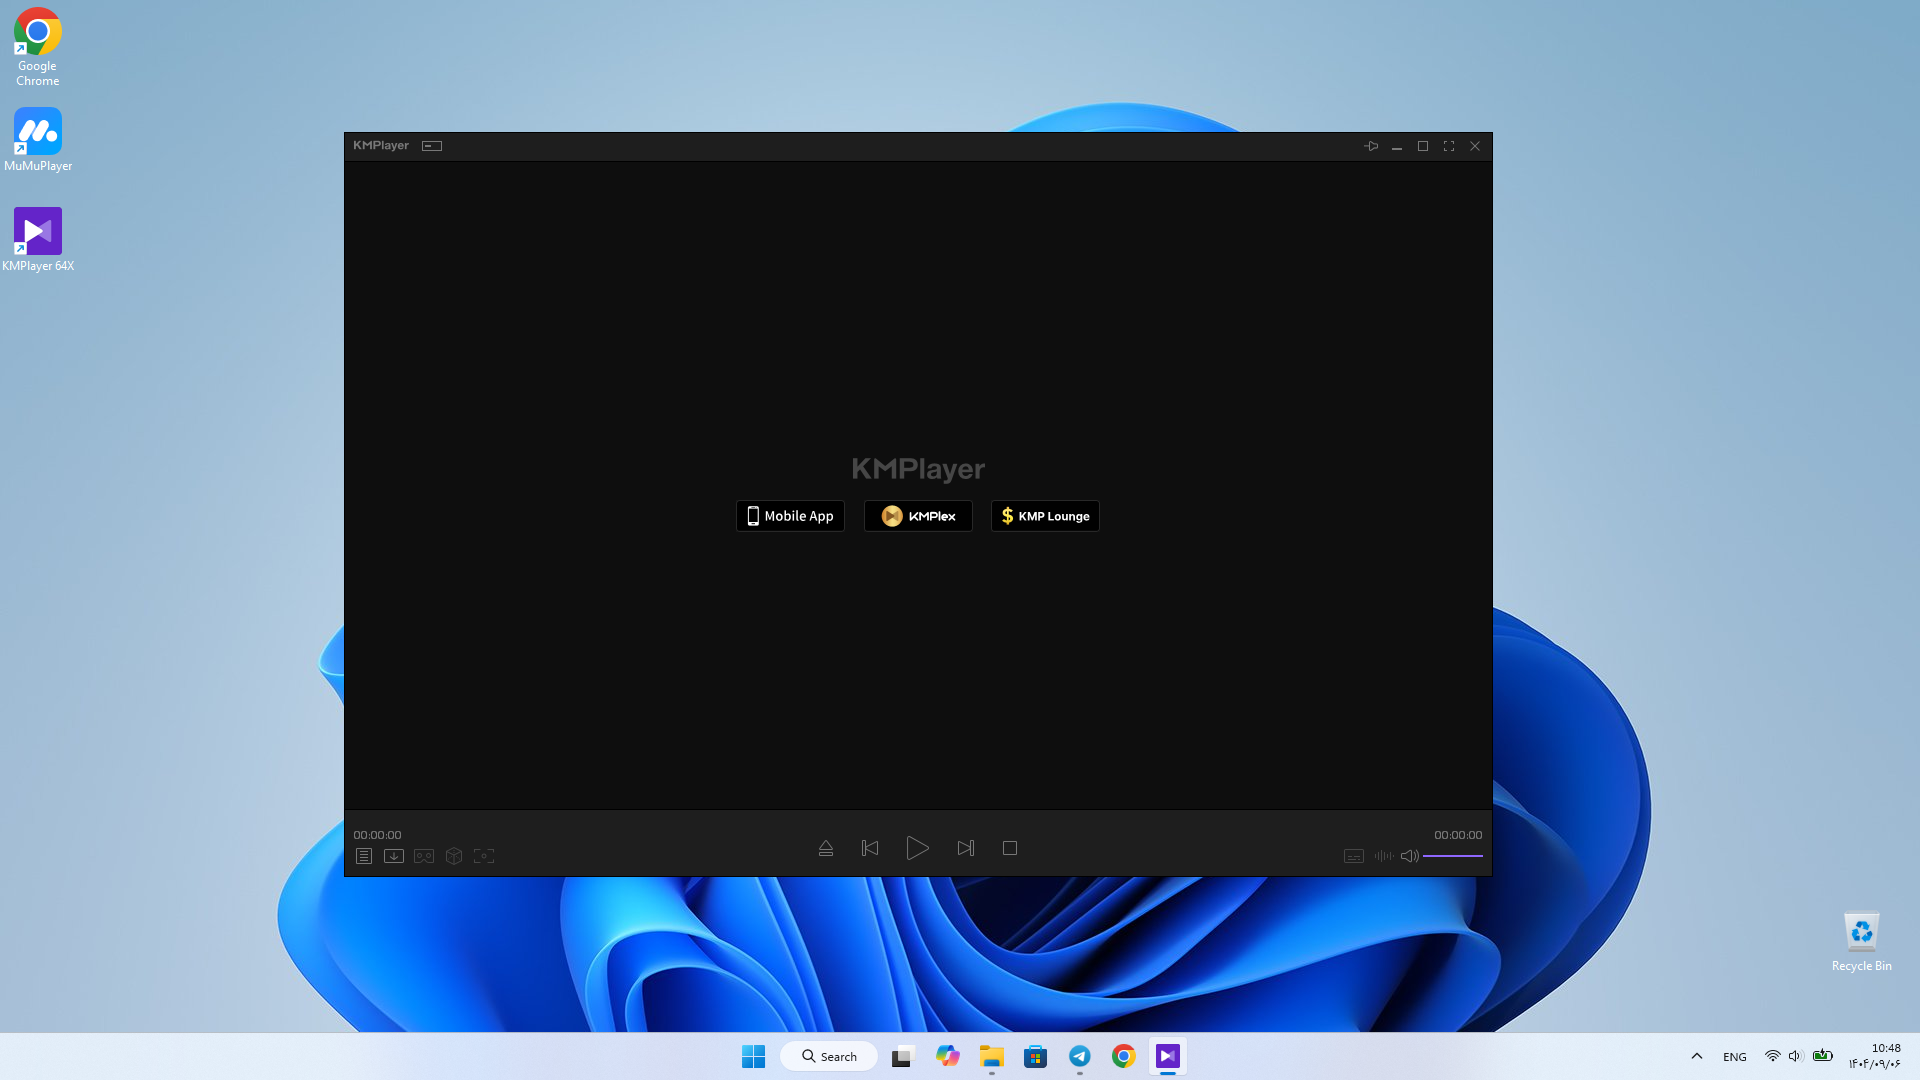Stop playback with the square button
This screenshot has height=1080, width=1920.
coord(1010,848)
